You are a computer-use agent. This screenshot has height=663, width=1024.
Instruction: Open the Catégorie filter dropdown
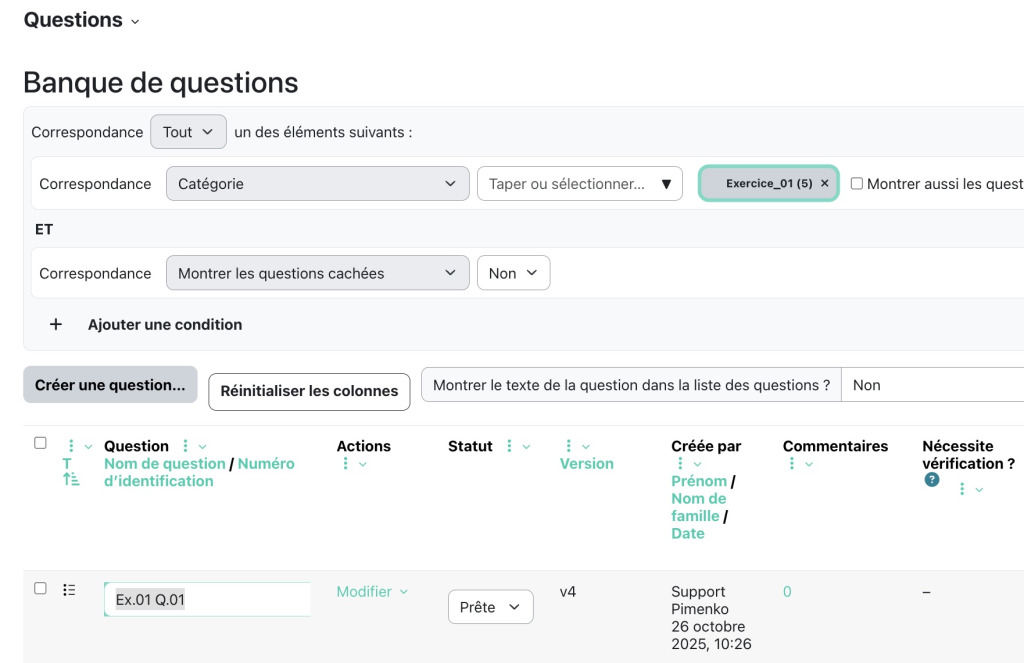[x=317, y=183]
